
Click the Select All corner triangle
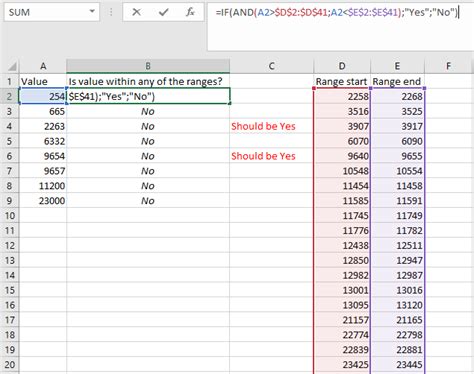12,66
